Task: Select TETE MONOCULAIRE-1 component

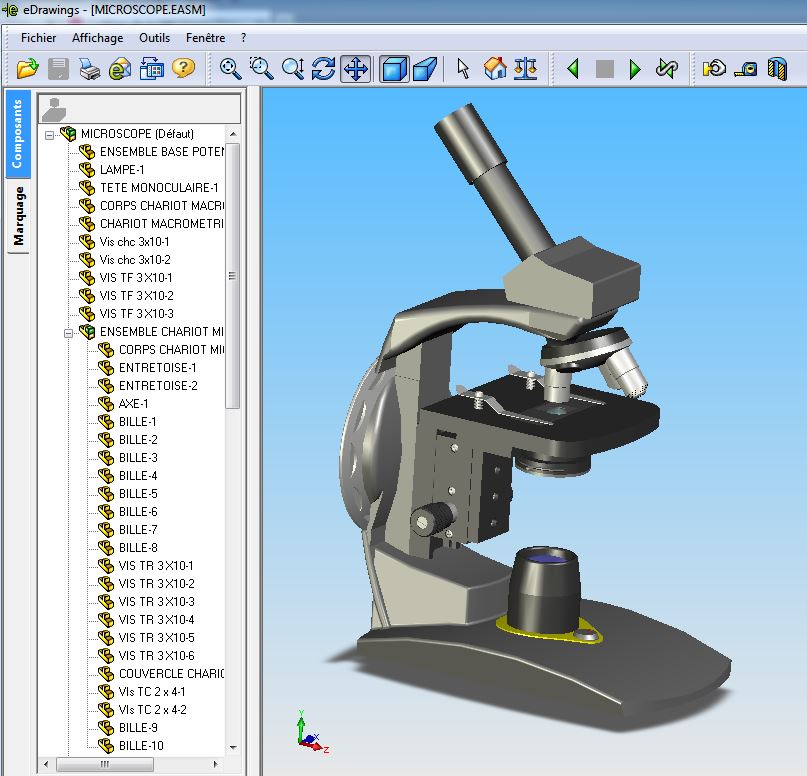Action: click(x=159, y=188)
